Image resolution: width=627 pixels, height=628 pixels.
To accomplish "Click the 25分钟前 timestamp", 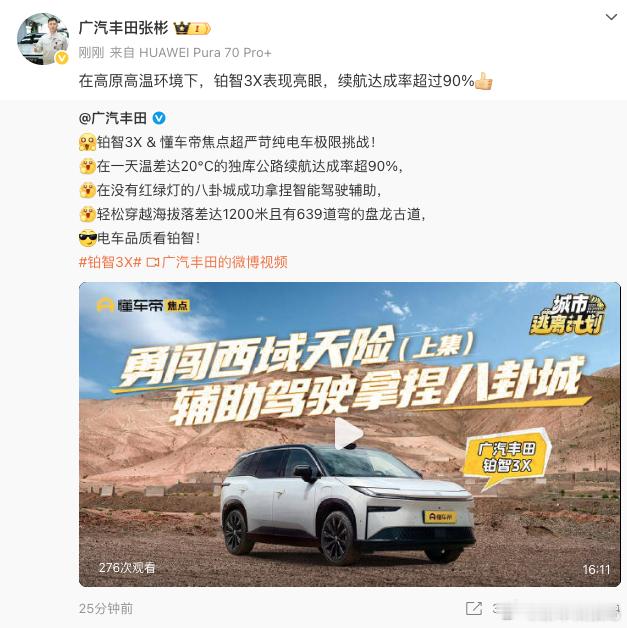I will [106, 608].
